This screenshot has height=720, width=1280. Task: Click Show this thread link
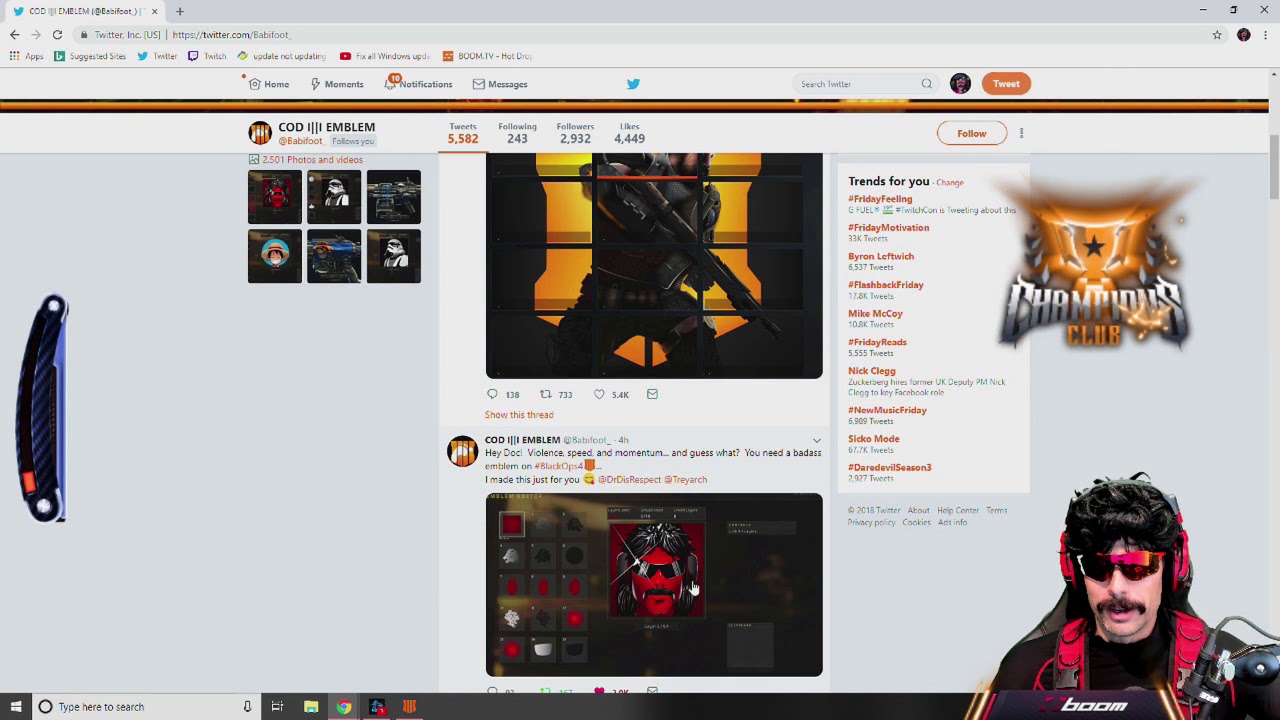[519, 415]
